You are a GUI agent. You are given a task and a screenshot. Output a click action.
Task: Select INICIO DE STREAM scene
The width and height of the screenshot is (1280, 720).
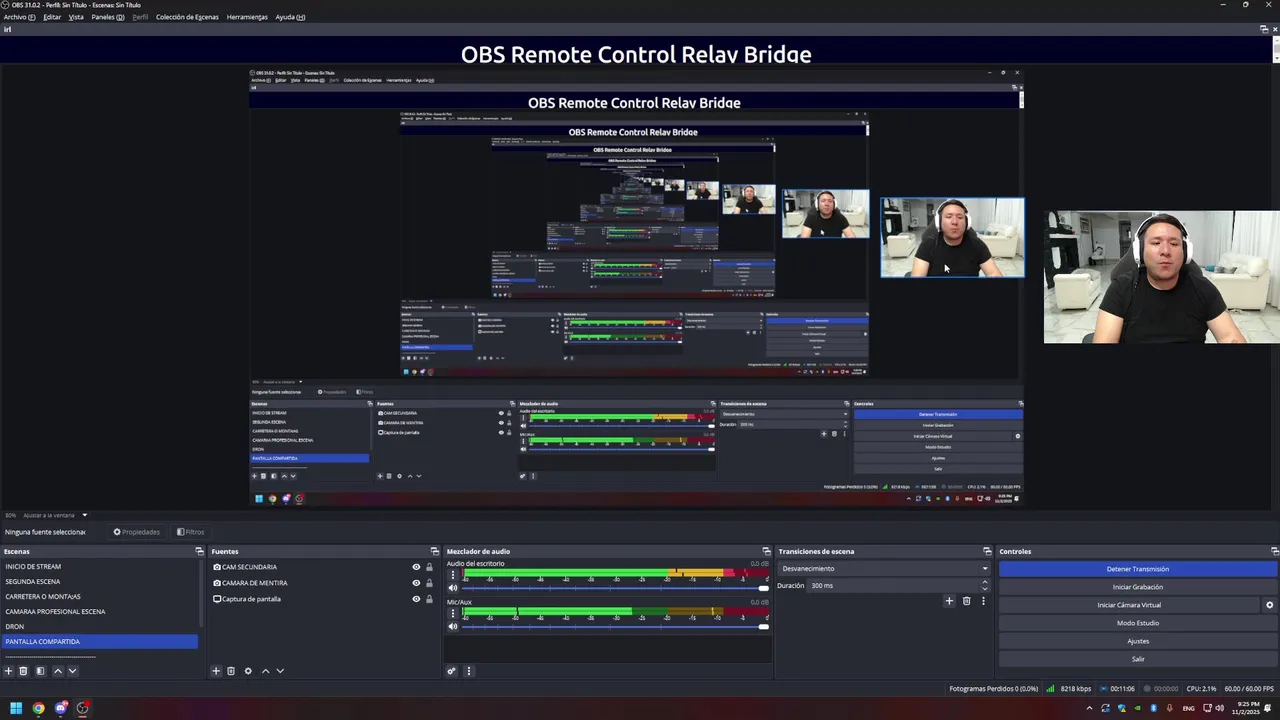[99, 566]
